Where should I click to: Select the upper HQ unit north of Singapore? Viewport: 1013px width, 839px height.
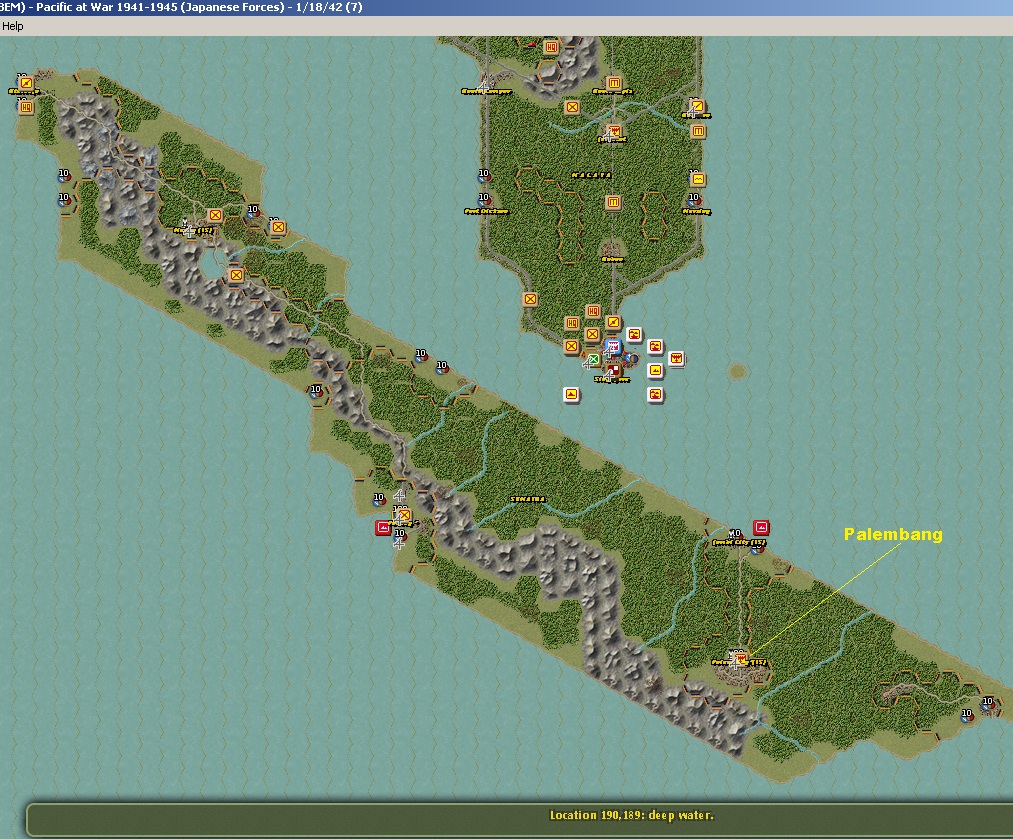coord(593,311)
